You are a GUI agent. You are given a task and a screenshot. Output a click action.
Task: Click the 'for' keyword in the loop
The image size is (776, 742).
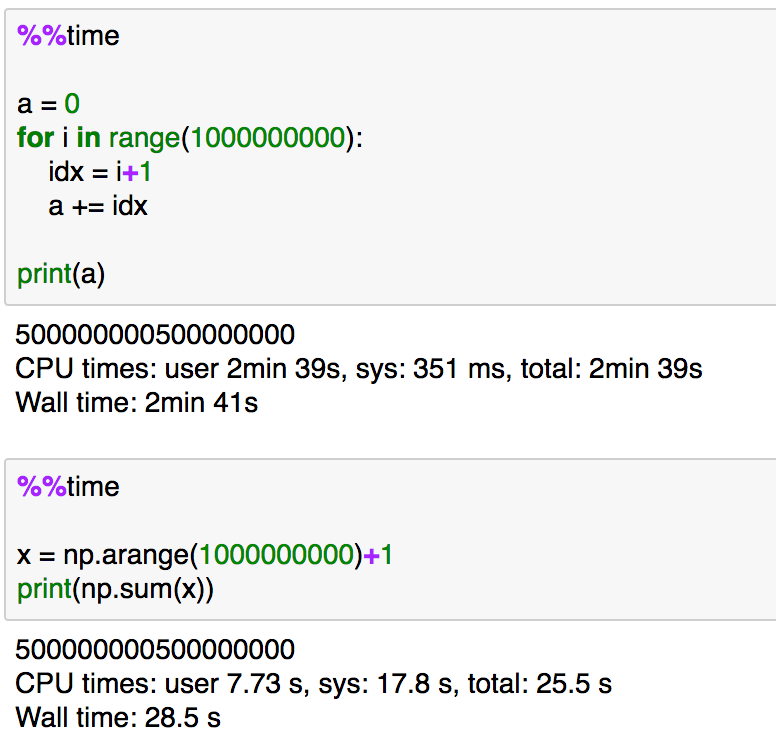[x=35, y=138]
